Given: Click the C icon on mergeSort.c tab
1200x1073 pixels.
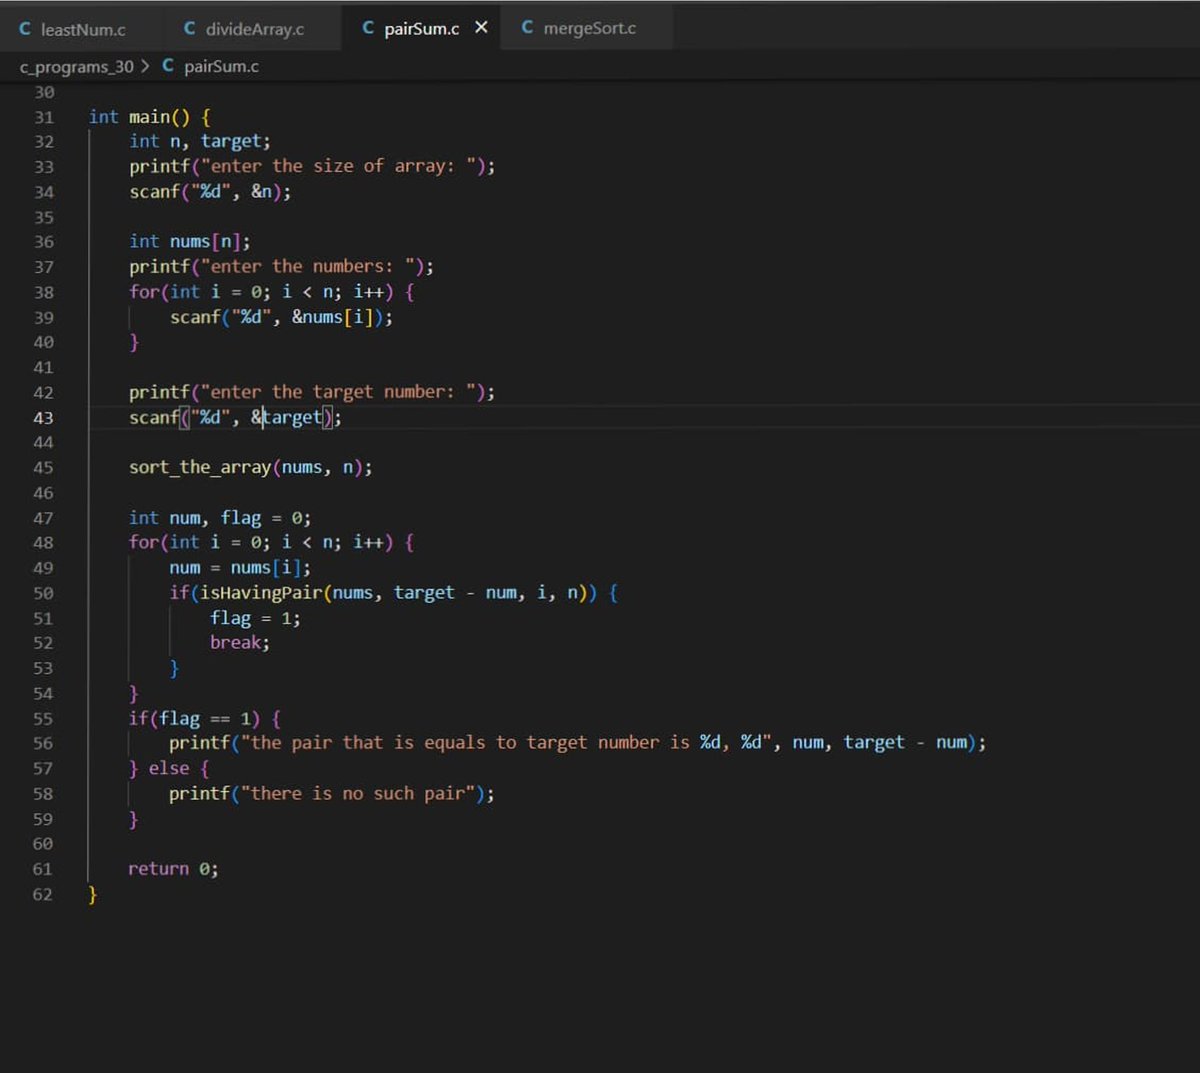Looking at the screenshot, I should tap(527, 28).
